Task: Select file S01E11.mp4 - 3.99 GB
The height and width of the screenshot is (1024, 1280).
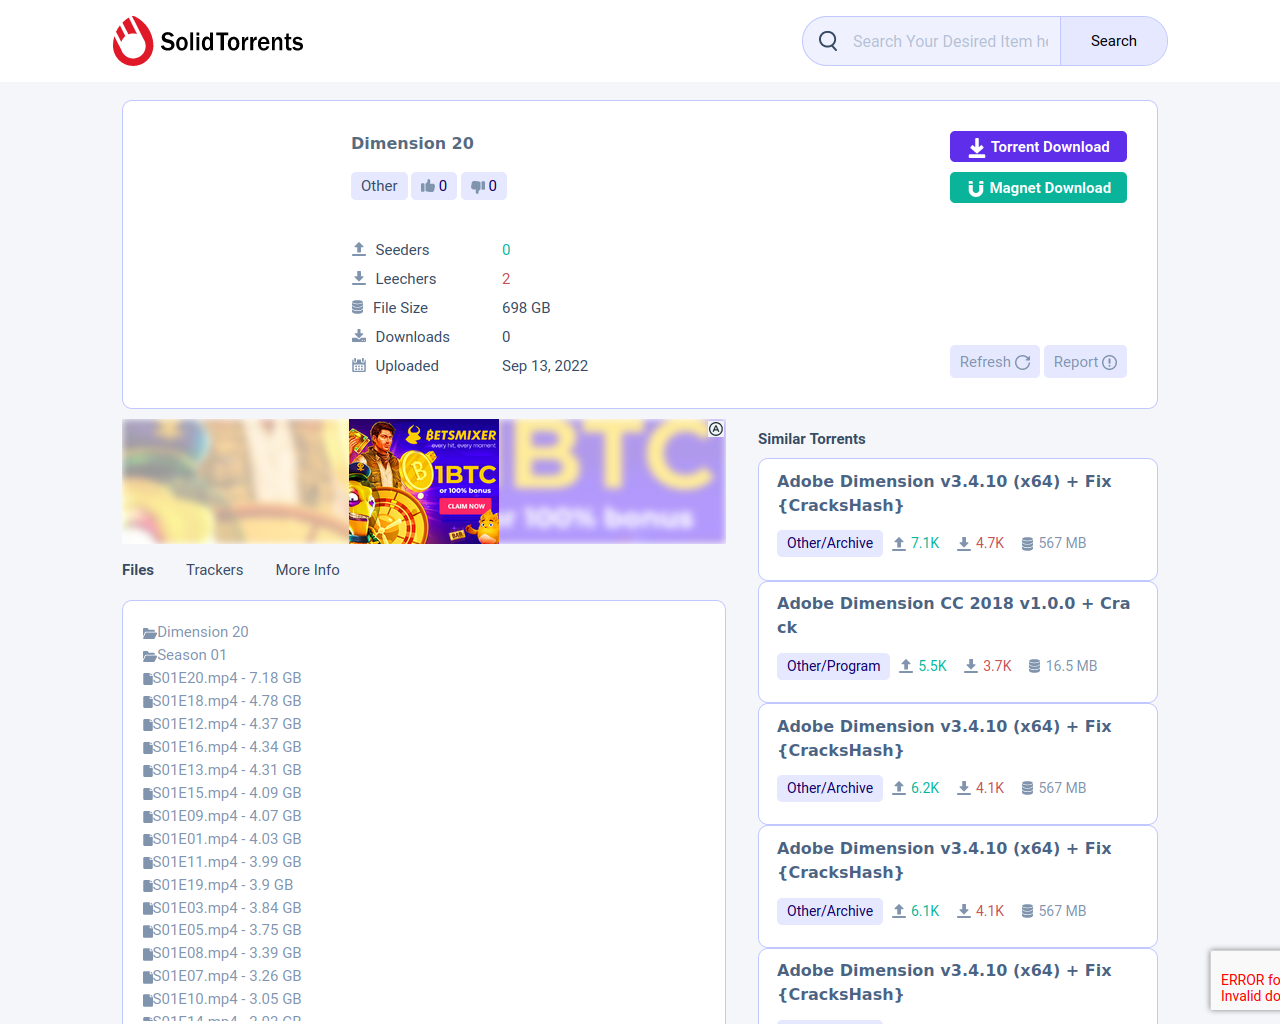Action: click(x=227, y=862)
